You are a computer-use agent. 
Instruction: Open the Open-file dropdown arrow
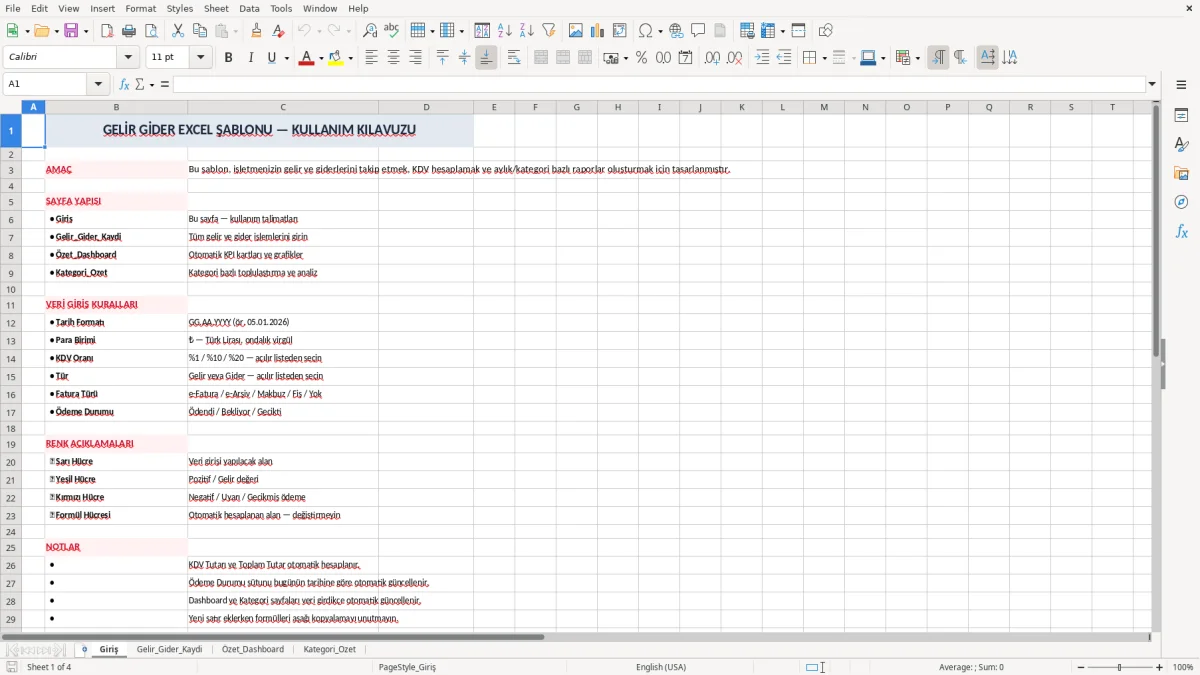tap(55, 31)
